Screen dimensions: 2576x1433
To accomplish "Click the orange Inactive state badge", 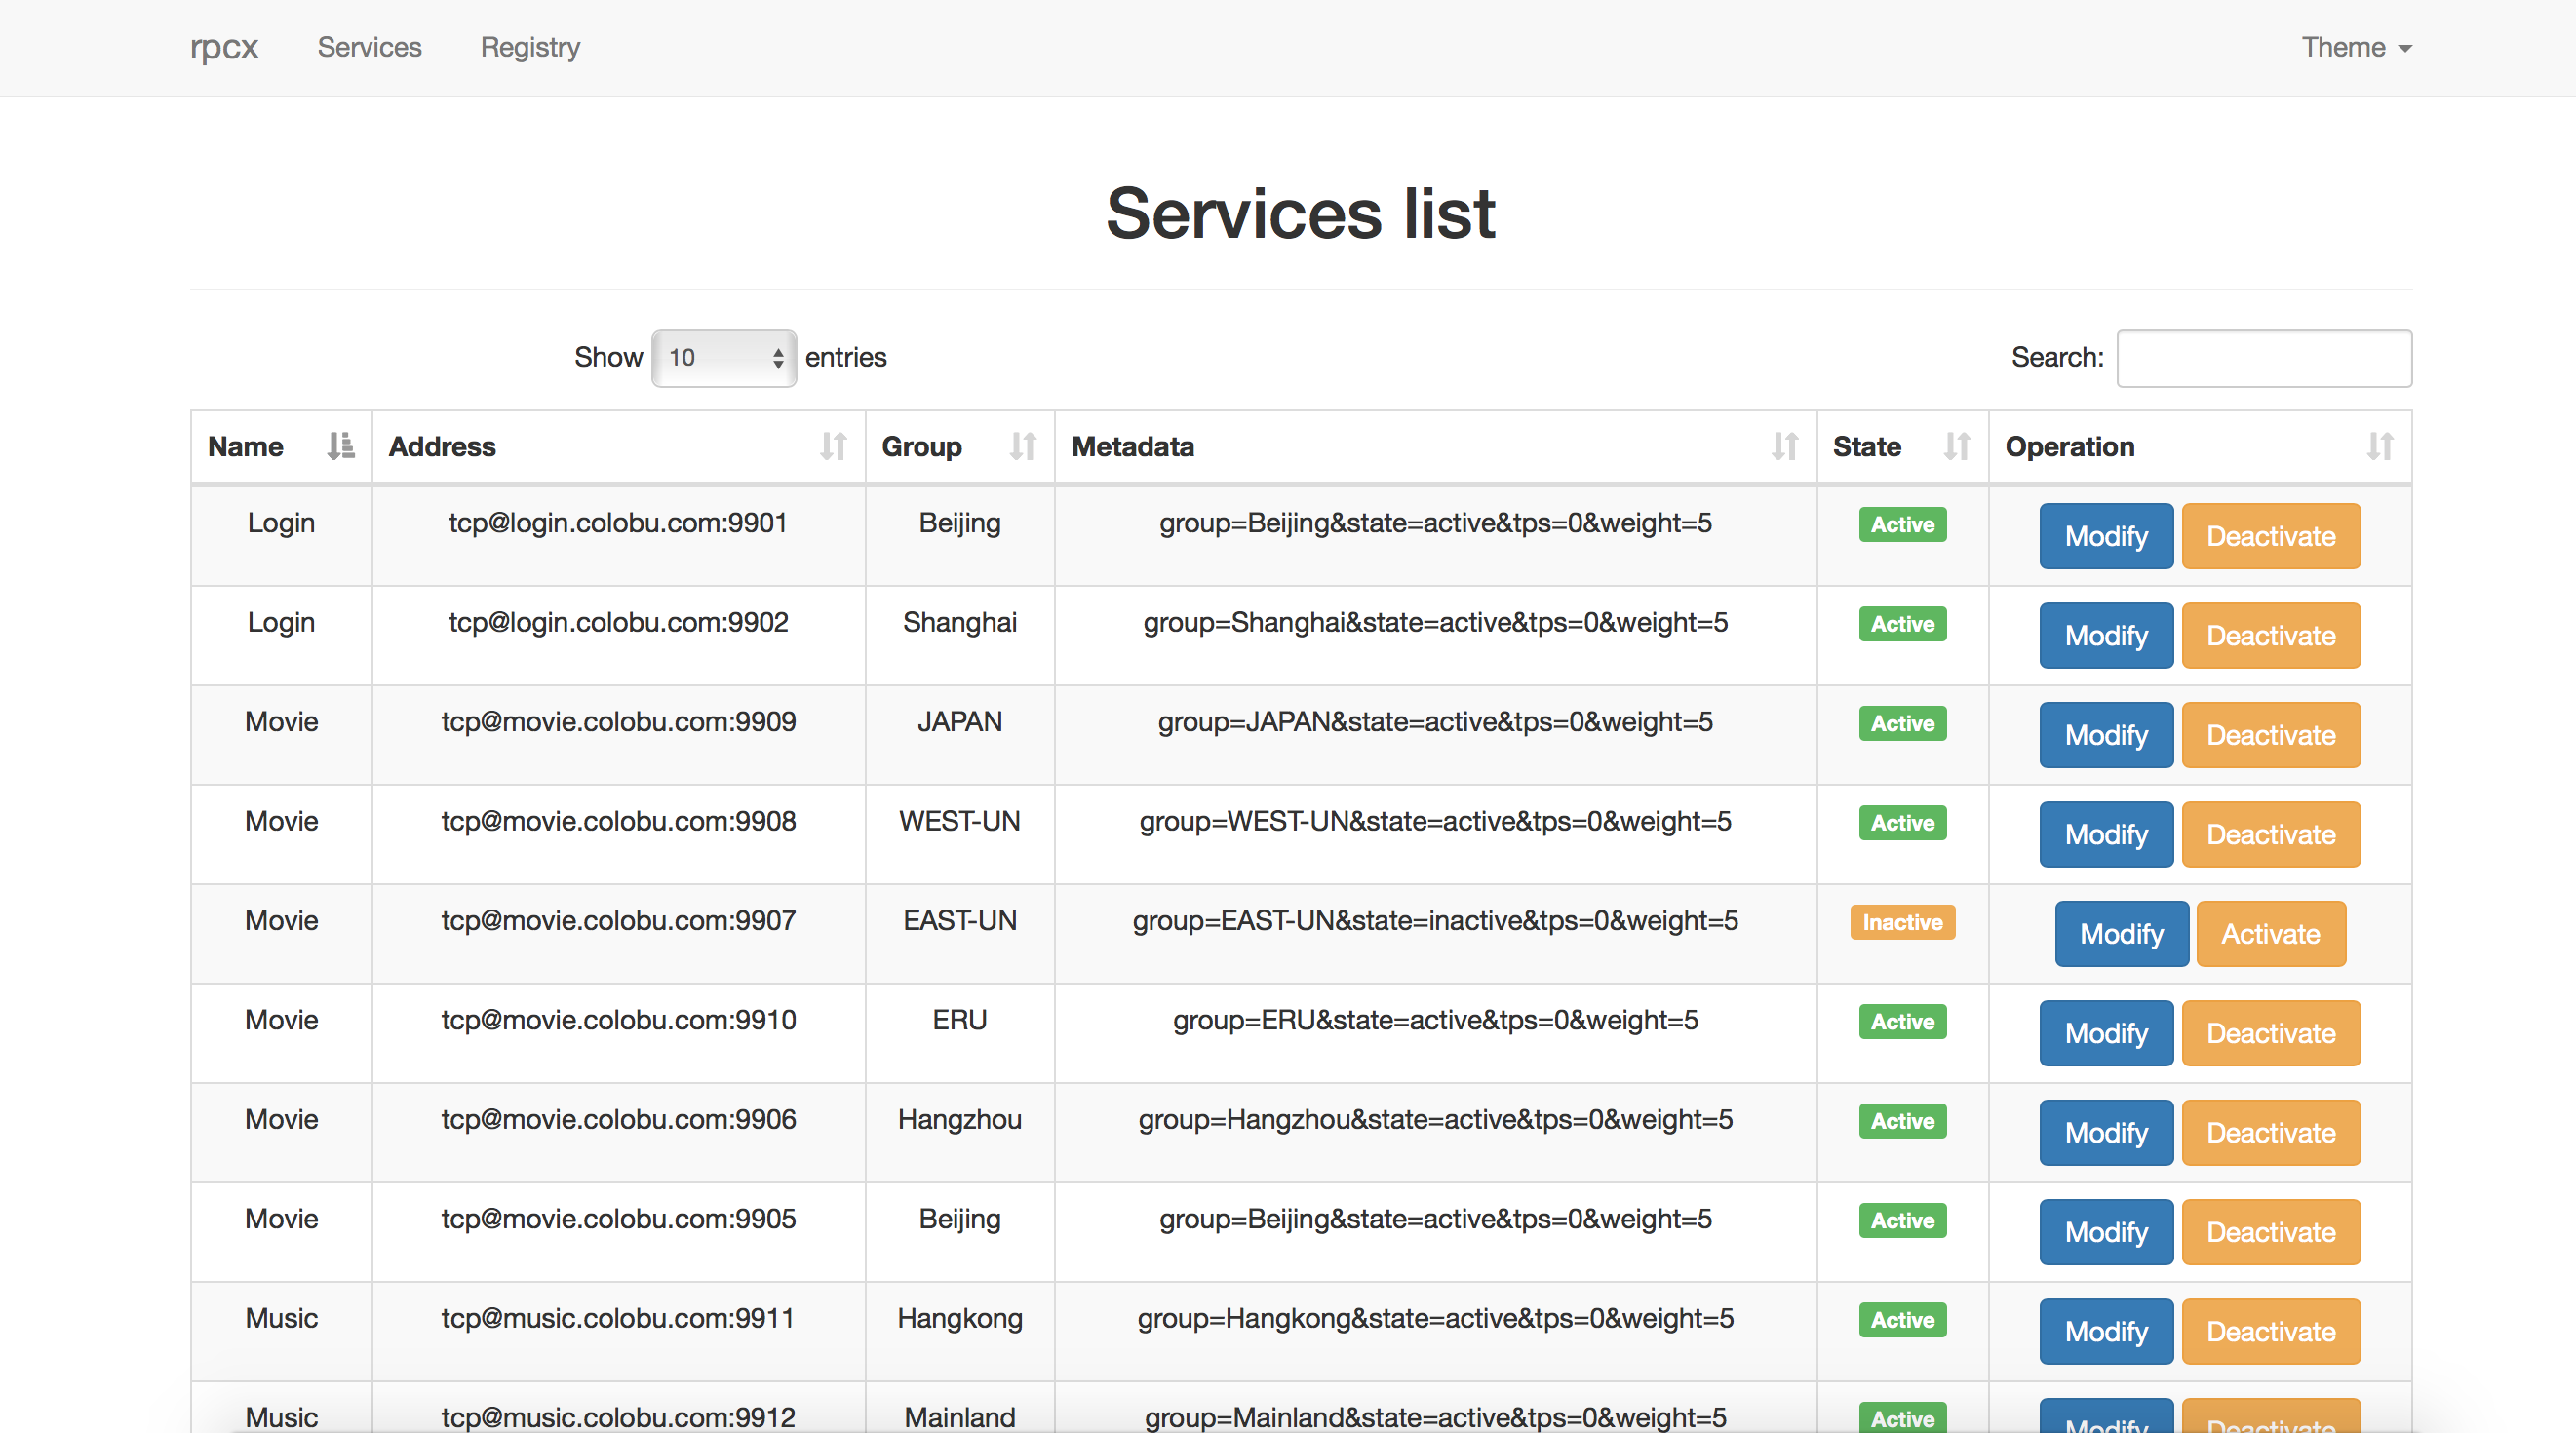I will (1902, 922).
